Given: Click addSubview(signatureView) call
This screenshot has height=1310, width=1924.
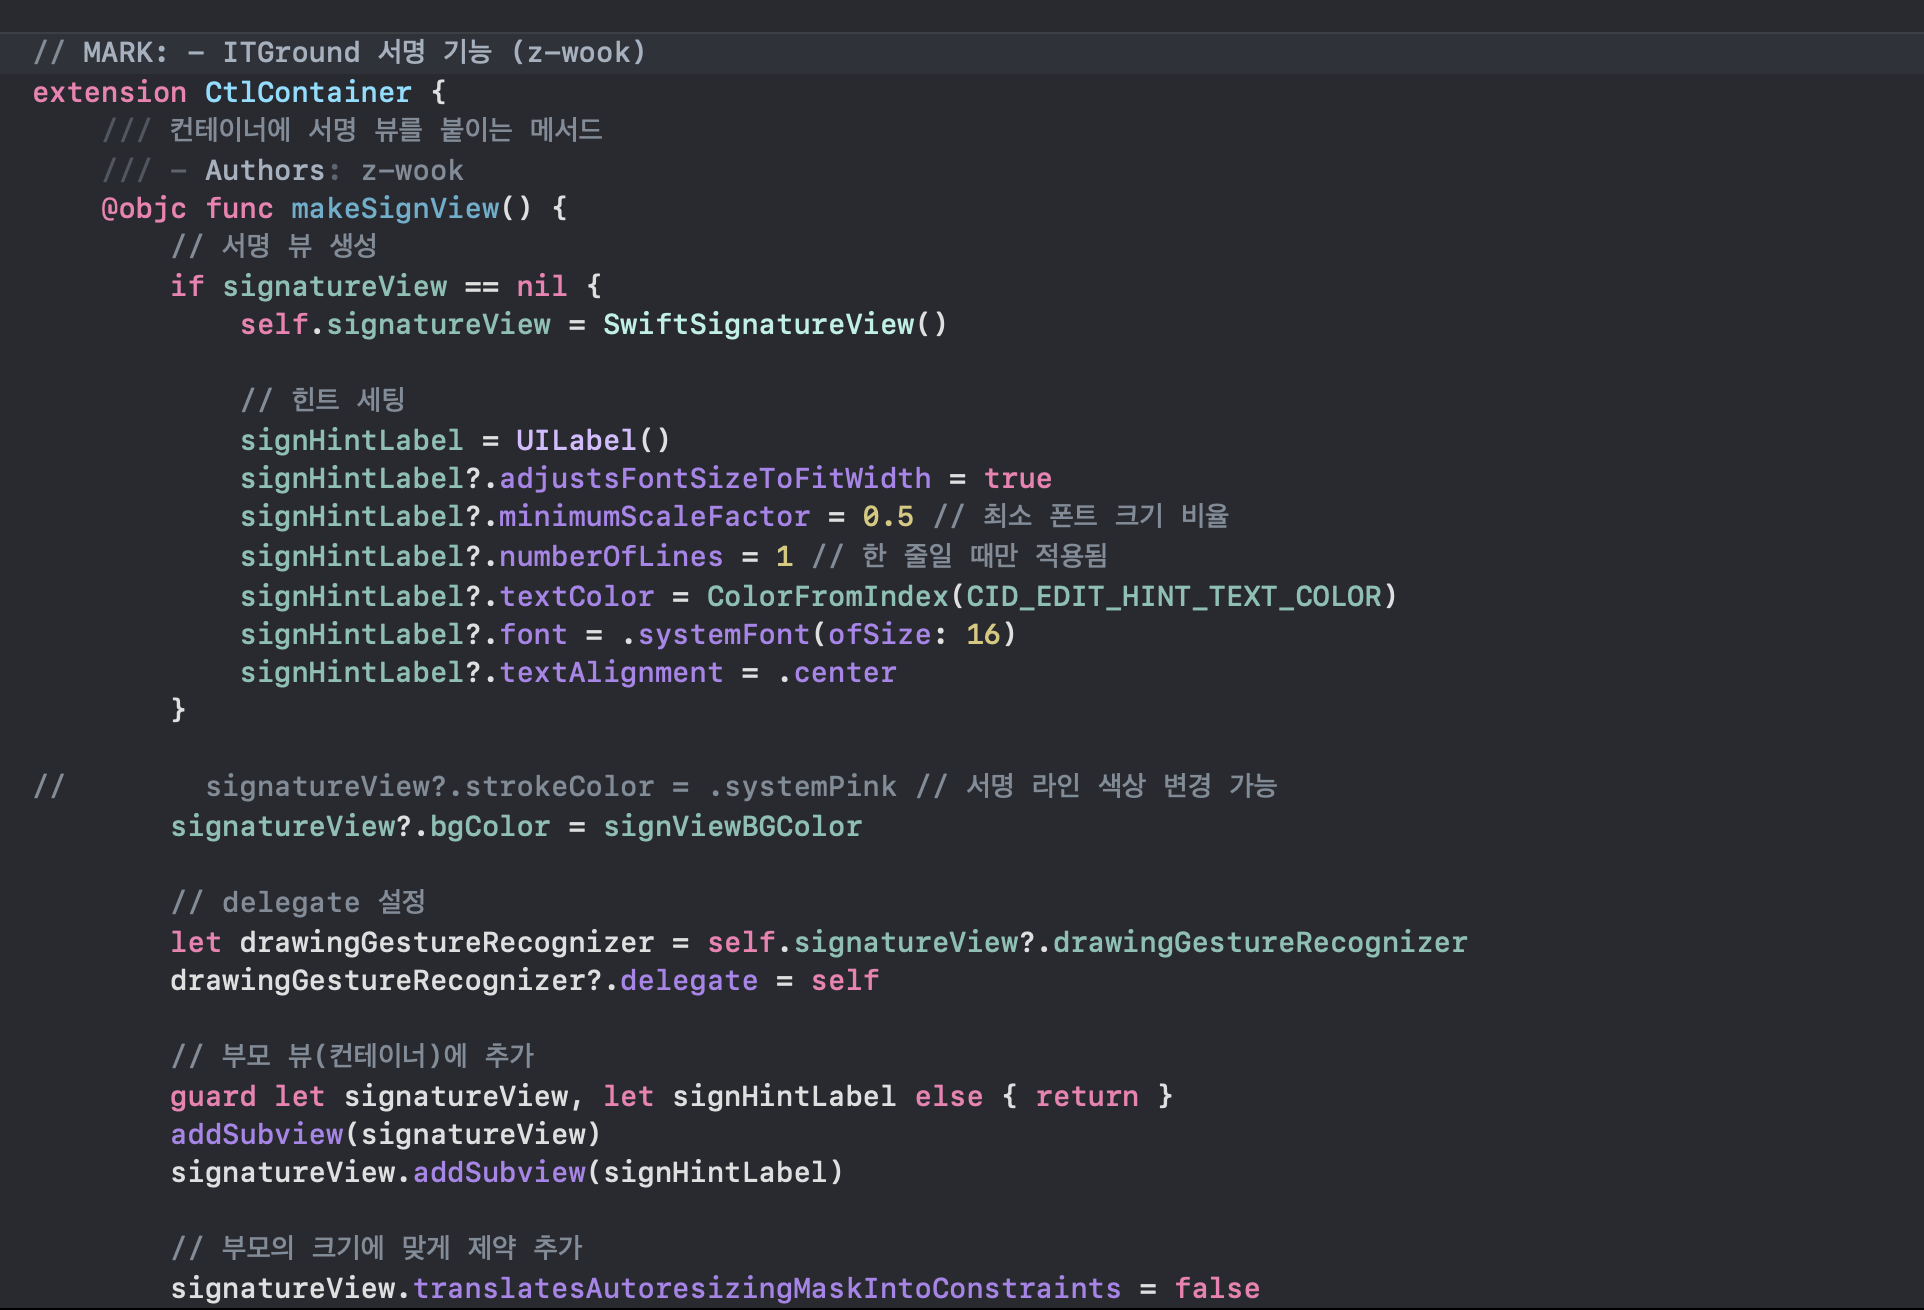Looking at the screenshot, I should (385, 1134).
